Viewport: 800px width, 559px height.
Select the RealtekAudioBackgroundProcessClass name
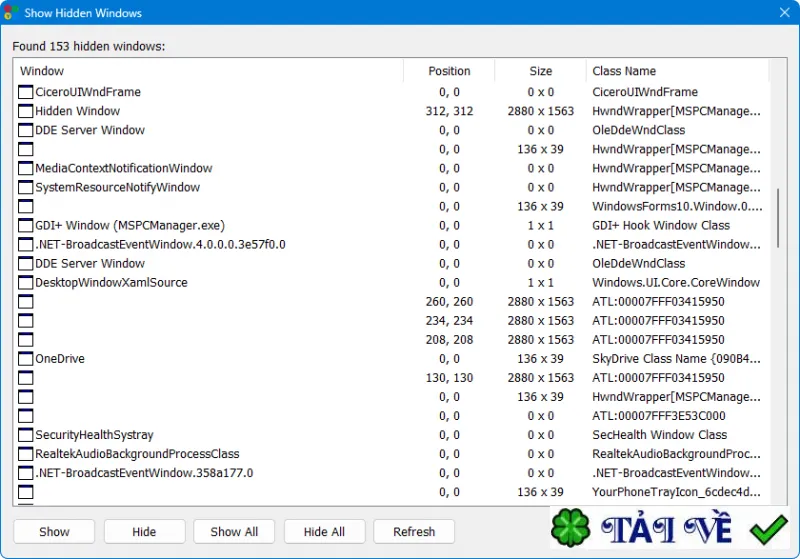pyautogui.click(x=137, y=454)
